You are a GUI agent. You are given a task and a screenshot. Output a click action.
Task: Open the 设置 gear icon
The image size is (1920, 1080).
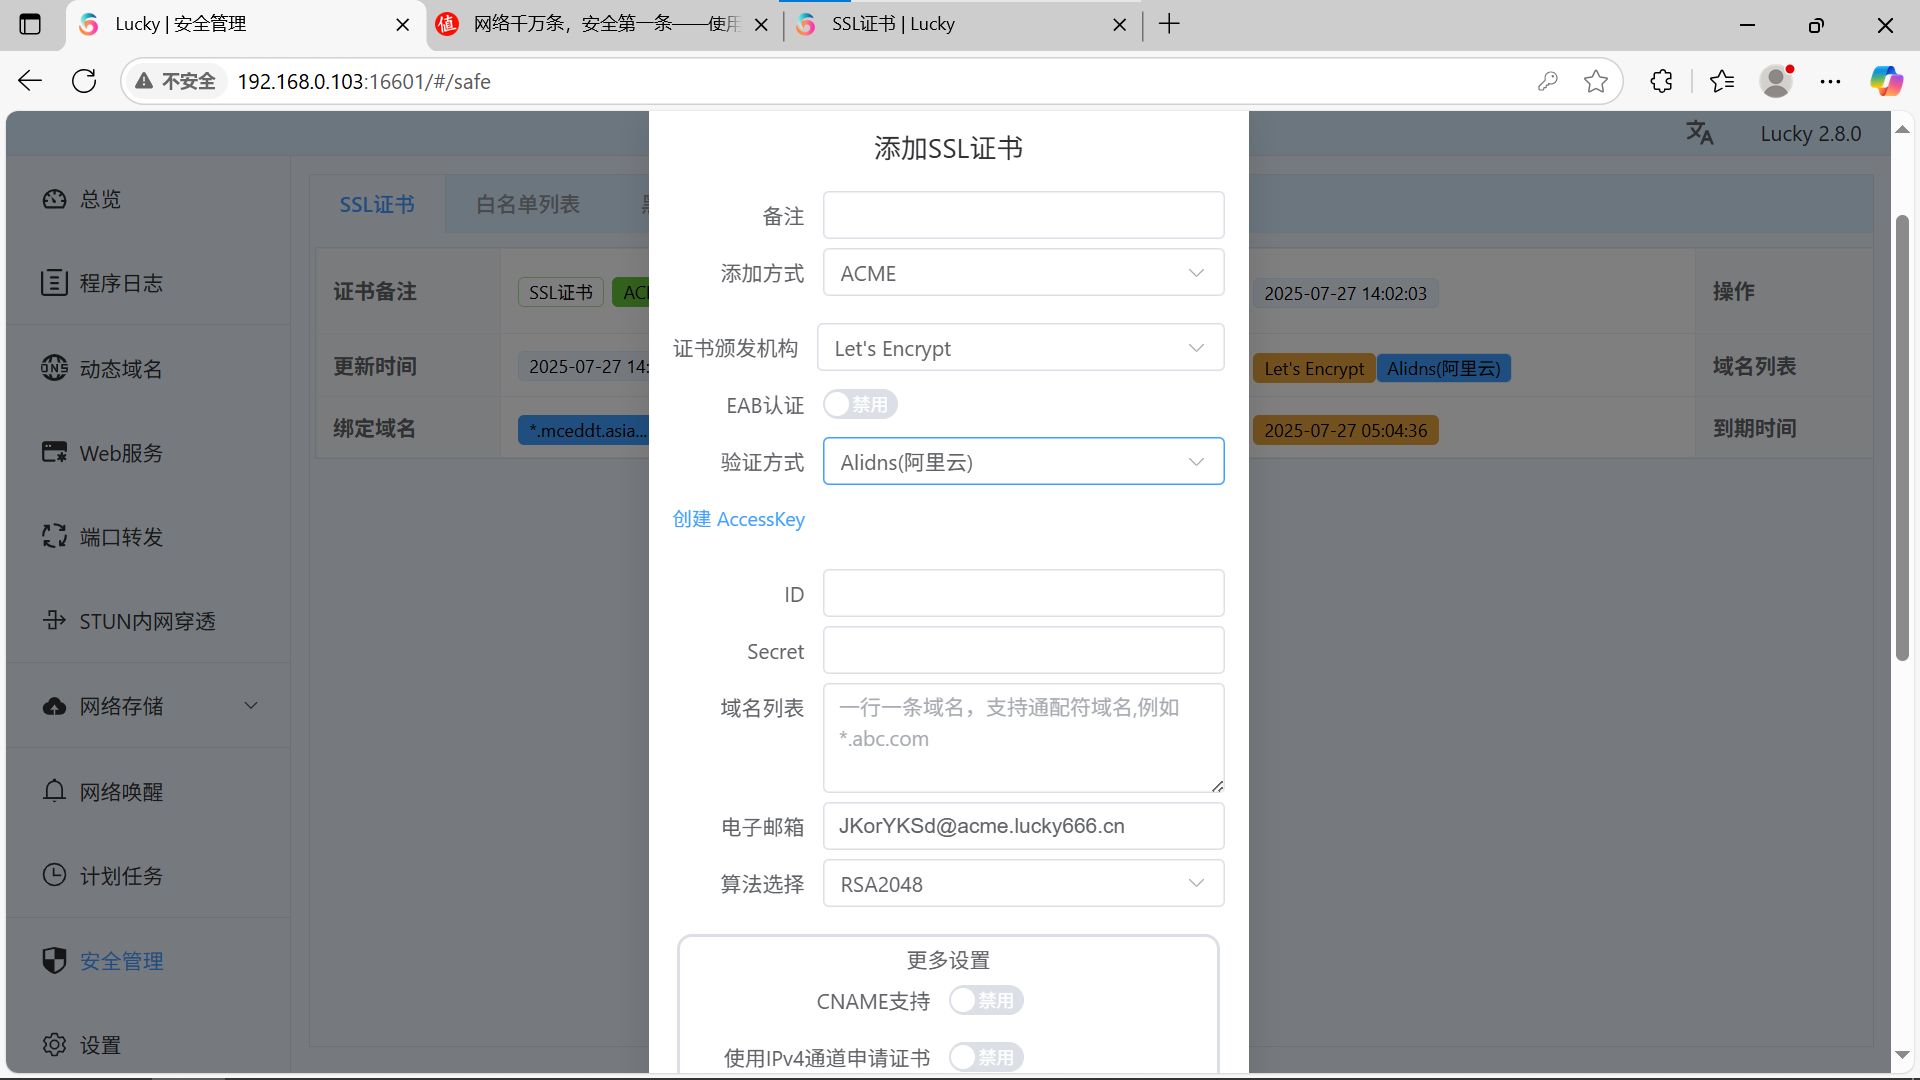pos(54,1044)
